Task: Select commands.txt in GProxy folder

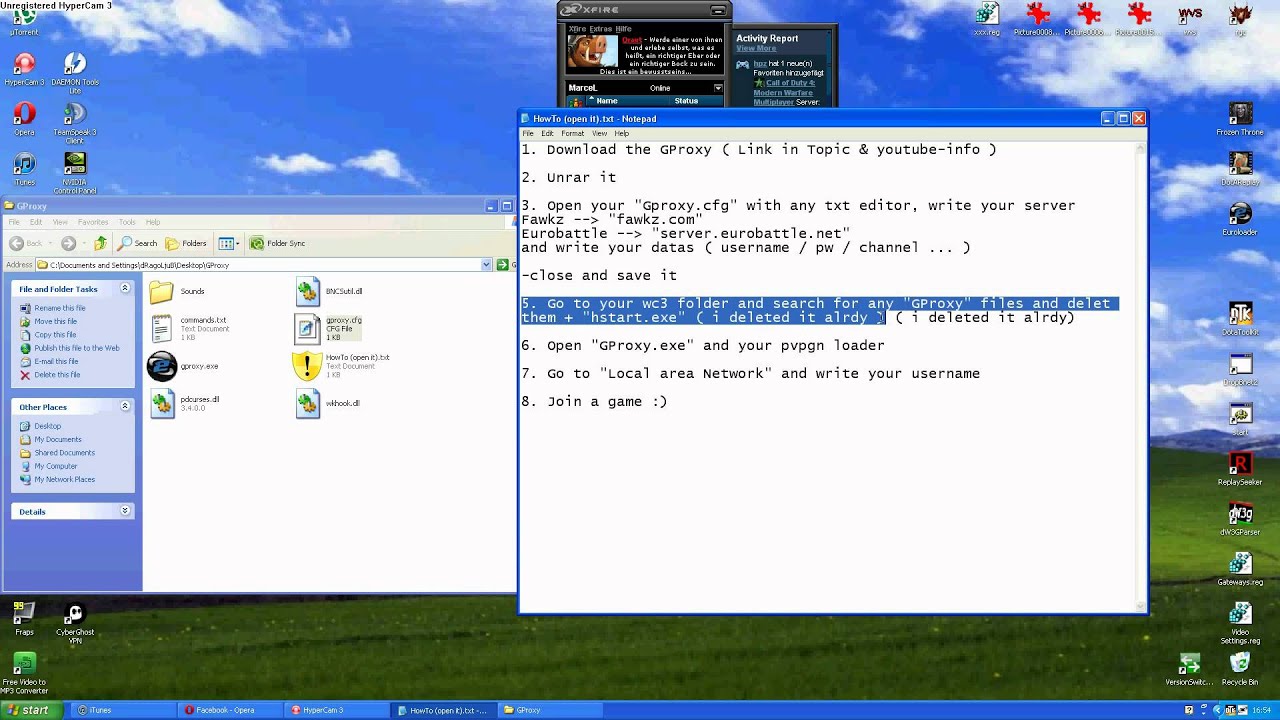Action: (x=190, y=328)
